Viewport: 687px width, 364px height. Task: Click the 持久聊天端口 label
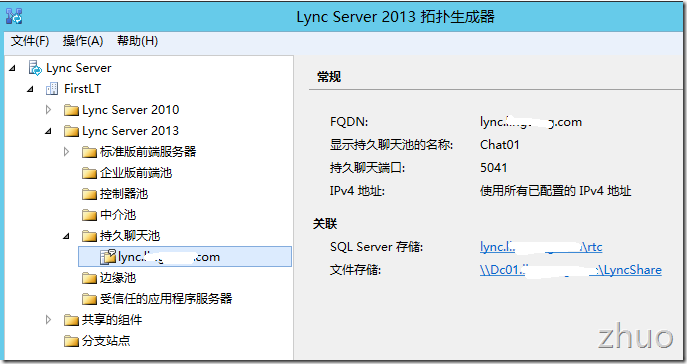367,168
